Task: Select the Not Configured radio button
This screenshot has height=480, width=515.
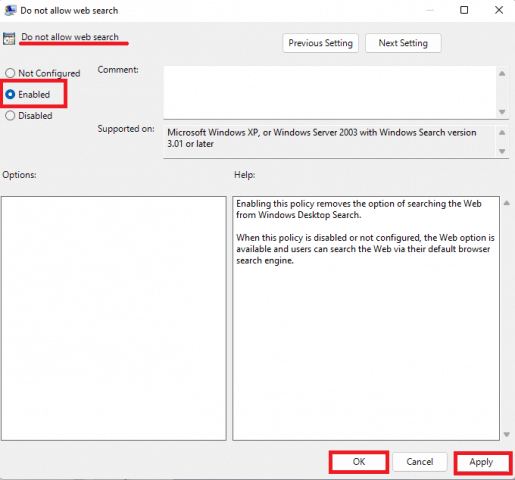Action: [10, 73]
